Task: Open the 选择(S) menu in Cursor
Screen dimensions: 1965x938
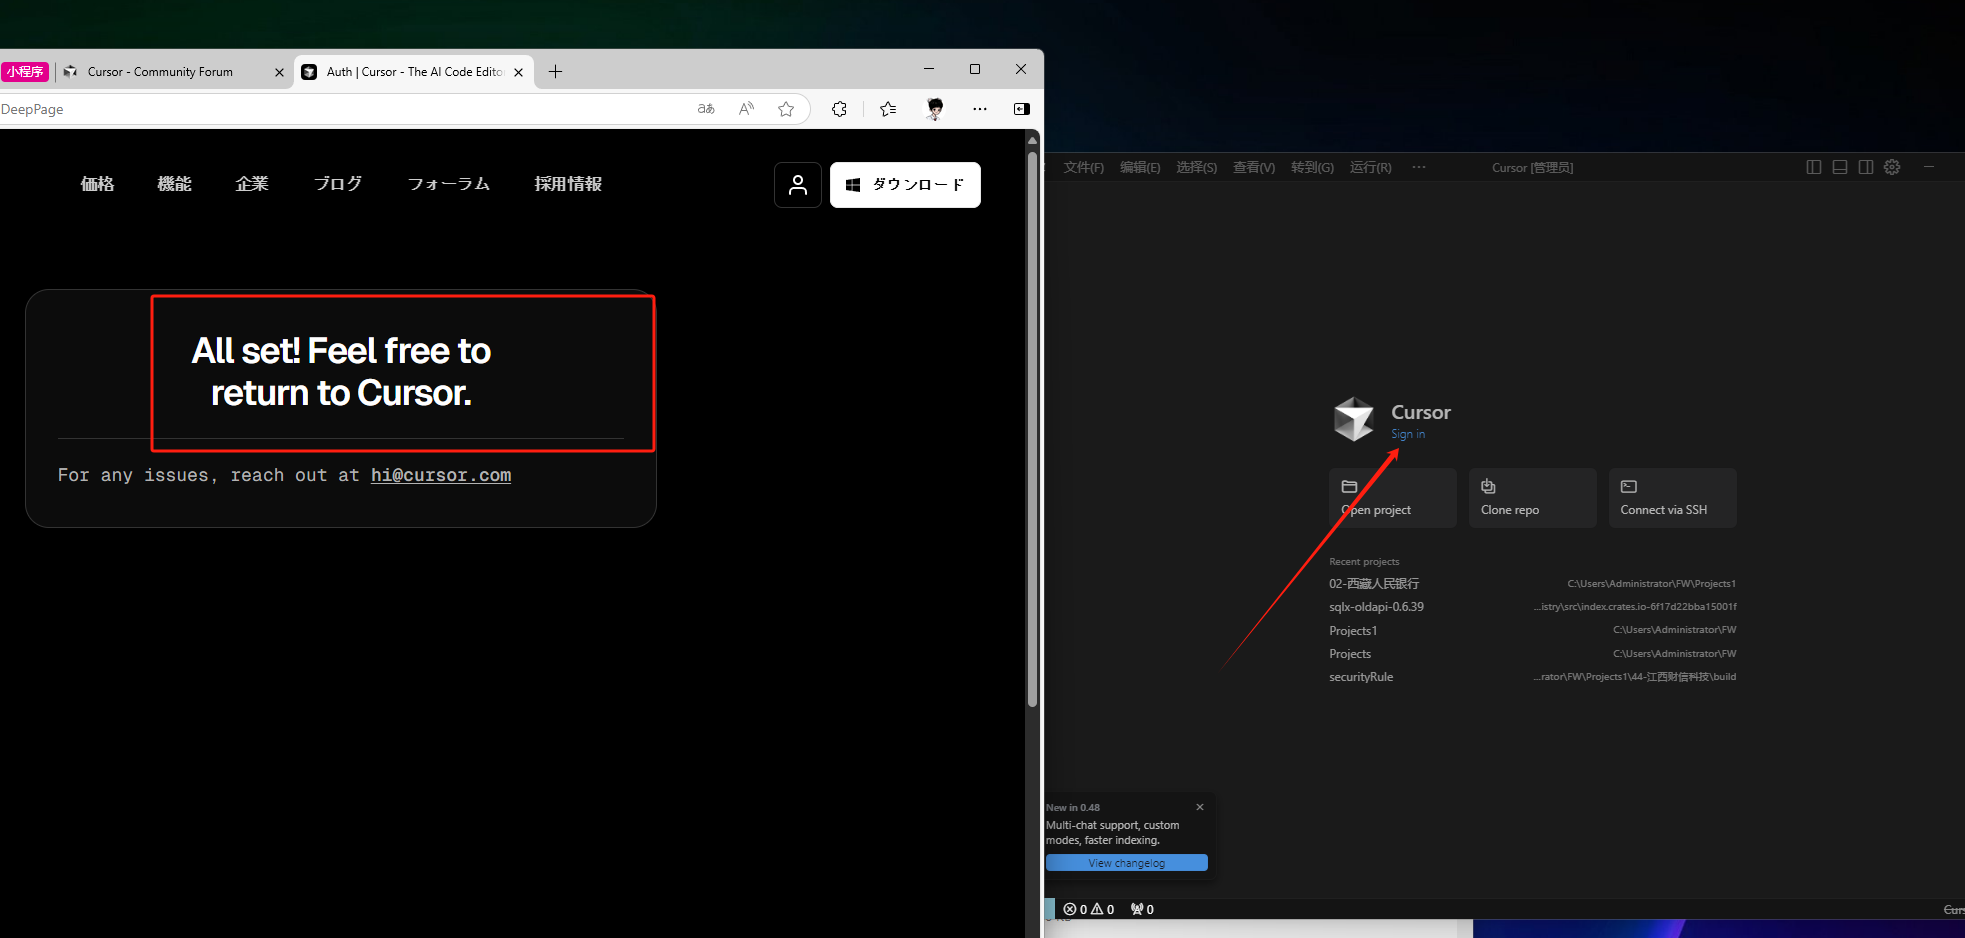Action: 1197,168
